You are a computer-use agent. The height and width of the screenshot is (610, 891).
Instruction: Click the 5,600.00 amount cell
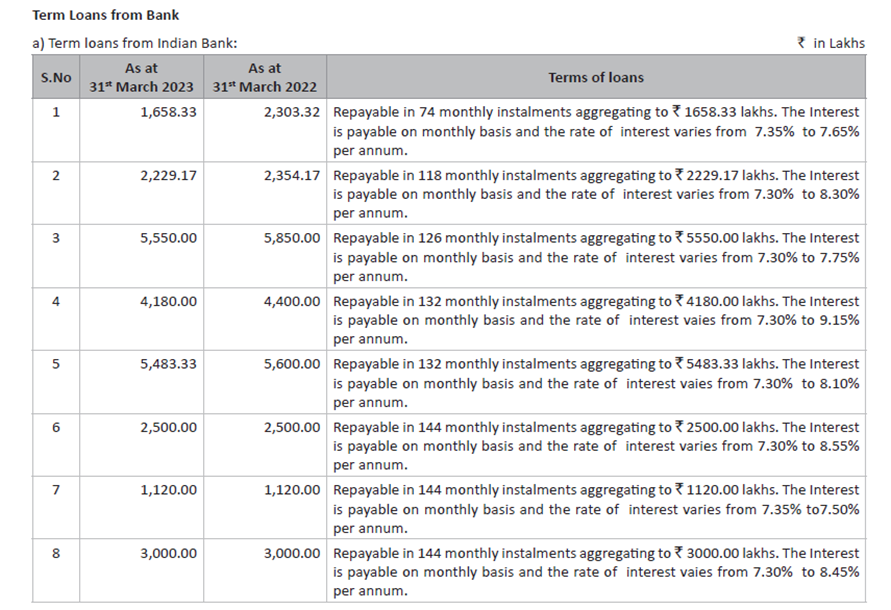coord(292,365)
